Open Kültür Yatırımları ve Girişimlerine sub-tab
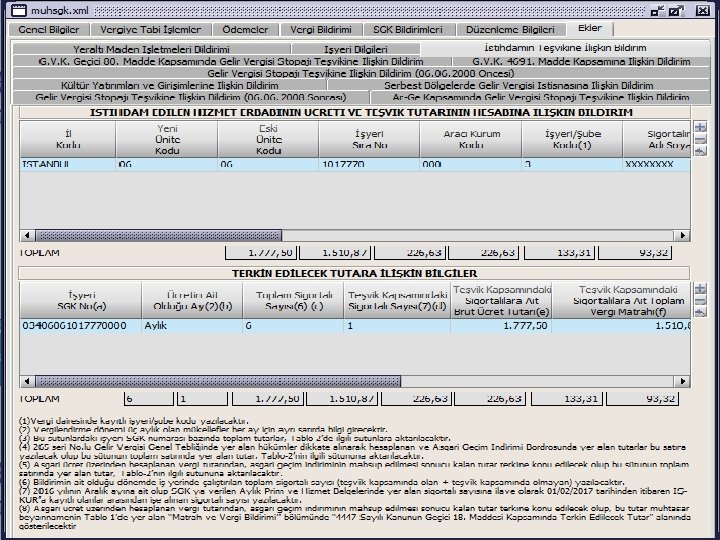The image size is (720, 540). click(x=169, y=85)
